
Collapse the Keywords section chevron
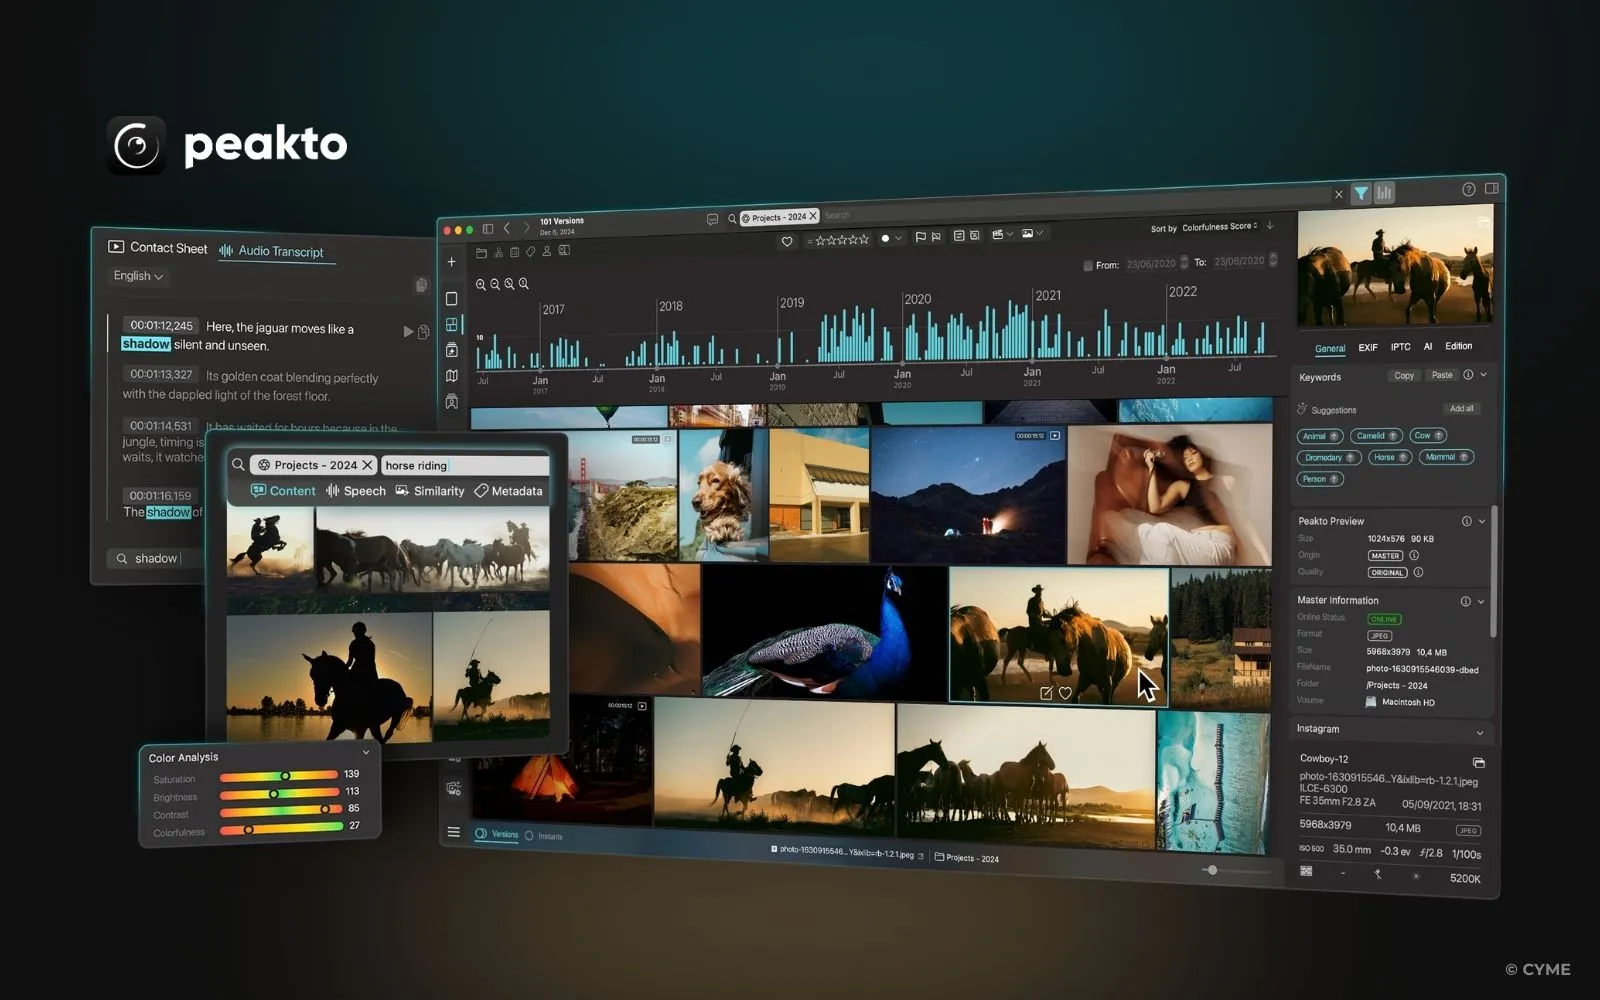pos(1483,375)
